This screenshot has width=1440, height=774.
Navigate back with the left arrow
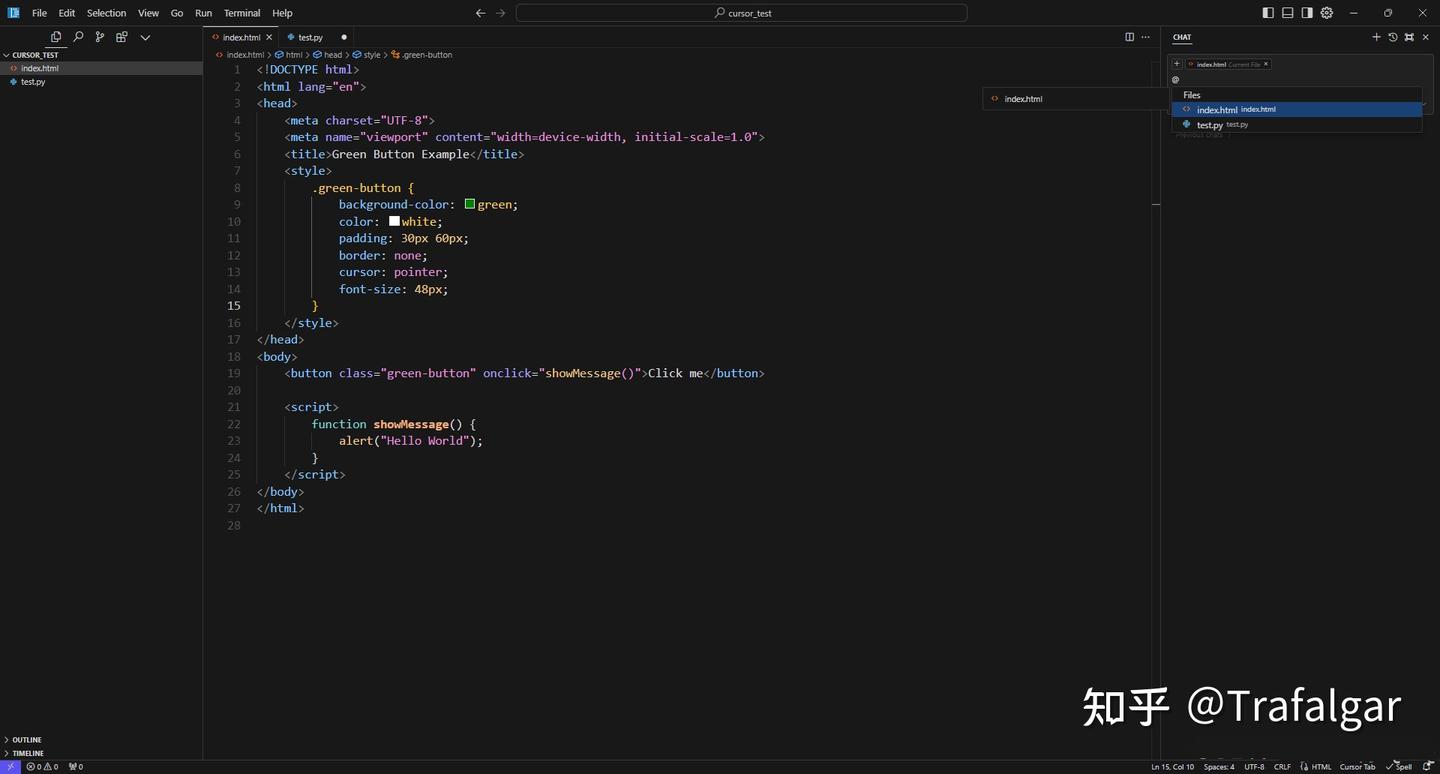(x=480, y=13)
